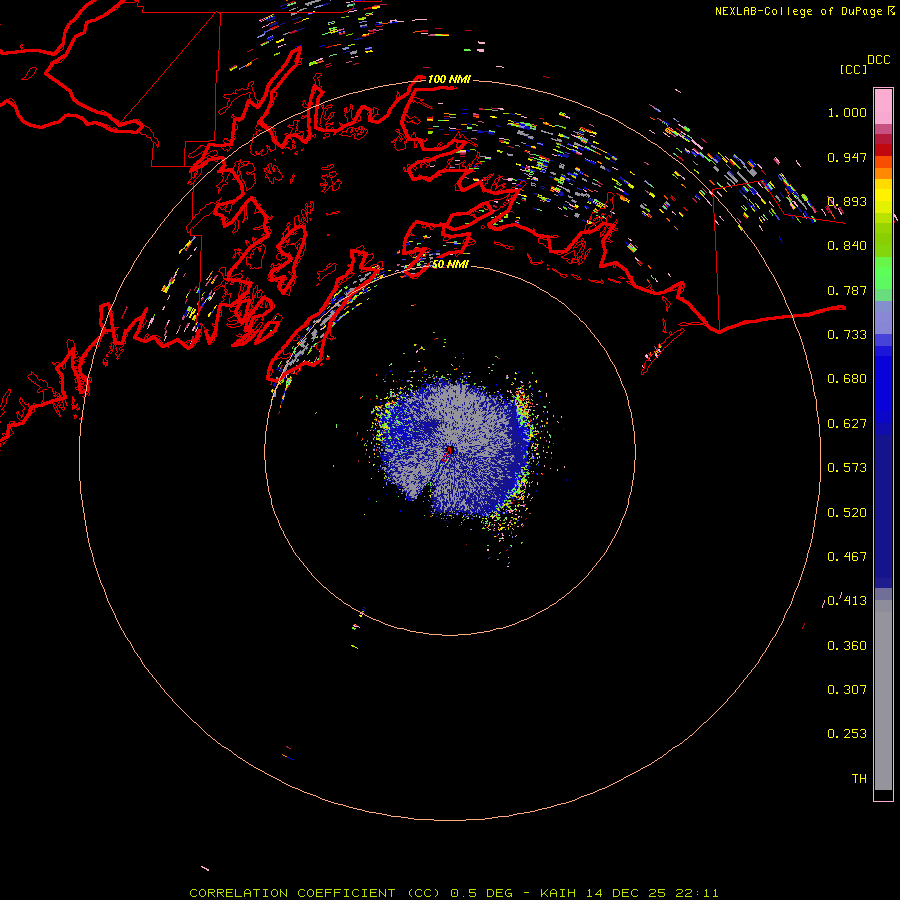Click the DCC label above the color bar

pos(878,60)
